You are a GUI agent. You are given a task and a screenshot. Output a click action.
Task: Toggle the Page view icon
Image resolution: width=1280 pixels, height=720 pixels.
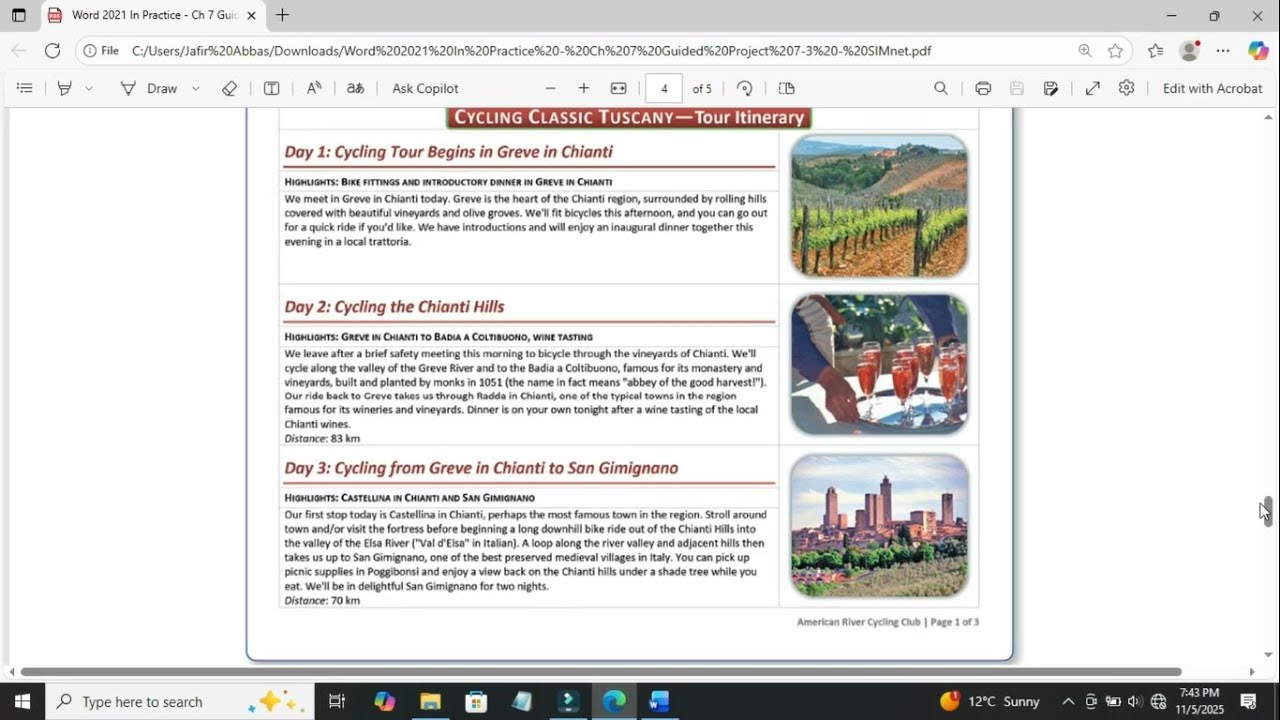[x=786, y=88]
